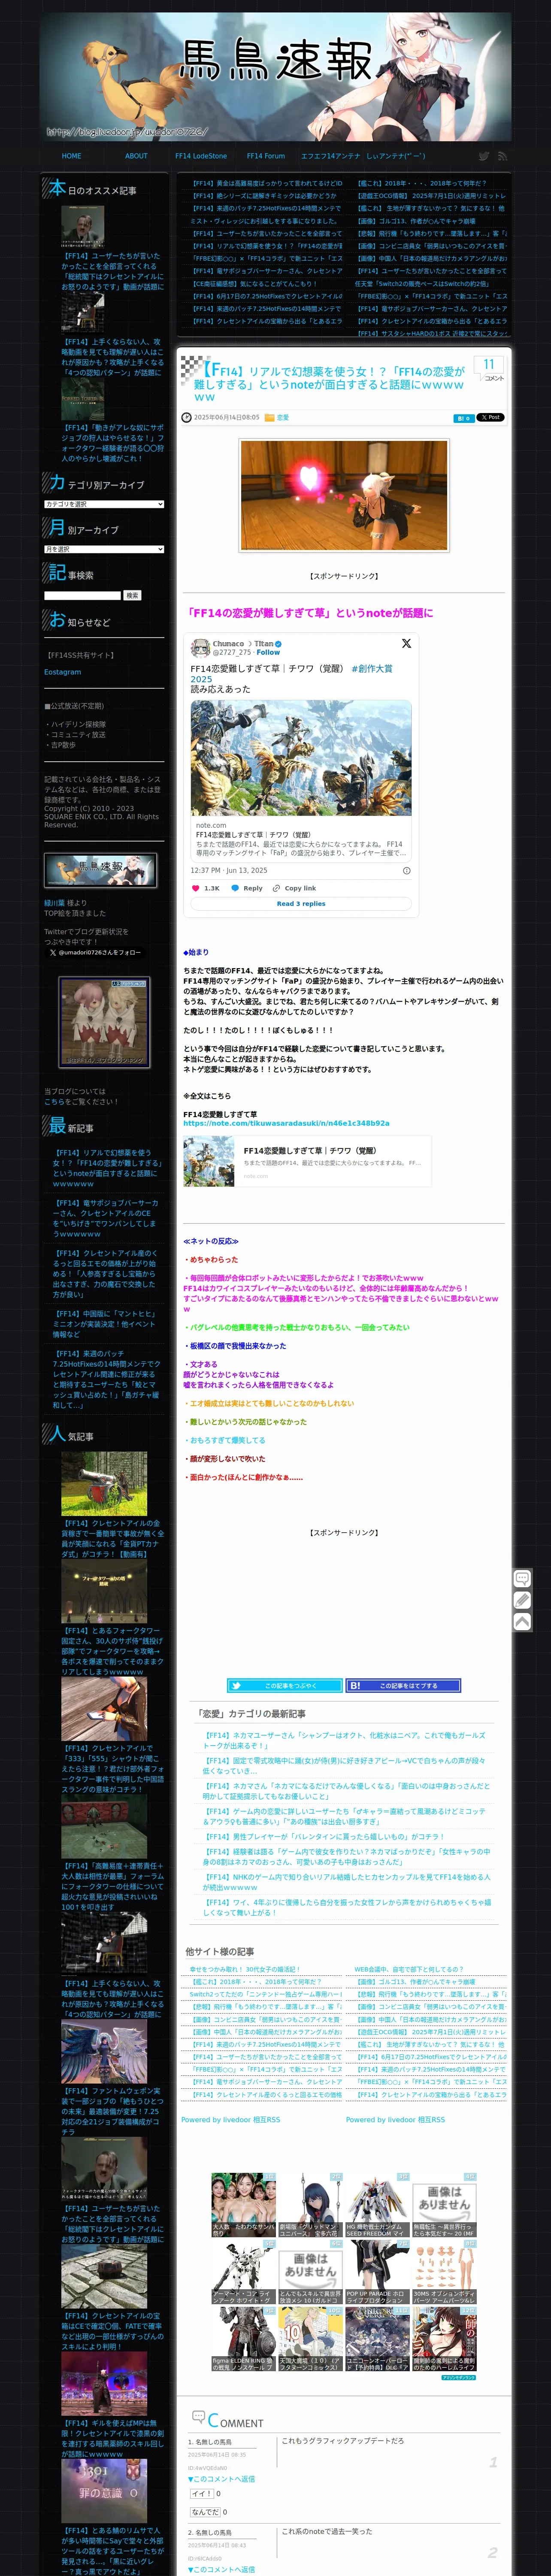551x2576 pixels.
Task: Click the 恋愛 category tag near date
Action: pyautogui.click(x=283, y=418)
